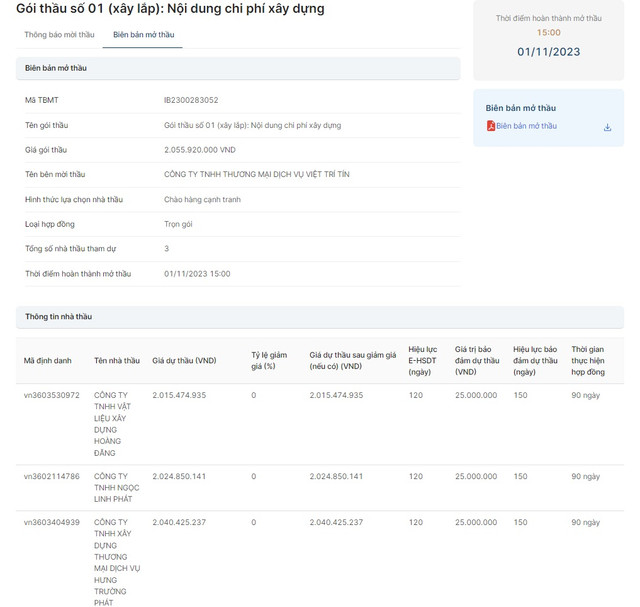Switch to the Thông báo mời thầu tab
Viewport: 640px width, 607px height.
[59, 34]
